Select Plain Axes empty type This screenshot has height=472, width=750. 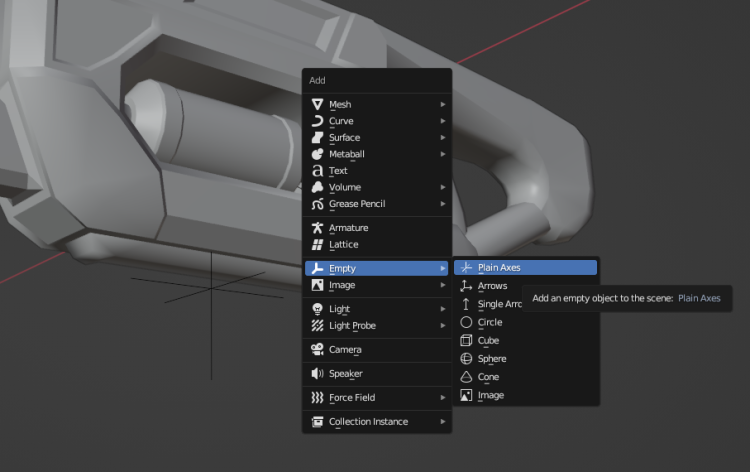click(499, 268)
